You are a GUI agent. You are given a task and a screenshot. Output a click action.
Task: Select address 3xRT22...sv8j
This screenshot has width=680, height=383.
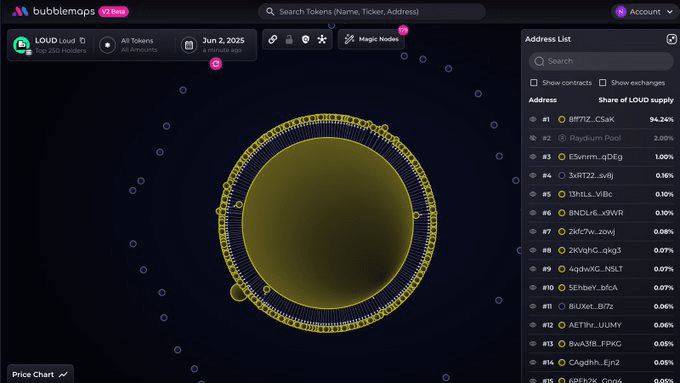click(x=591, y=175)
